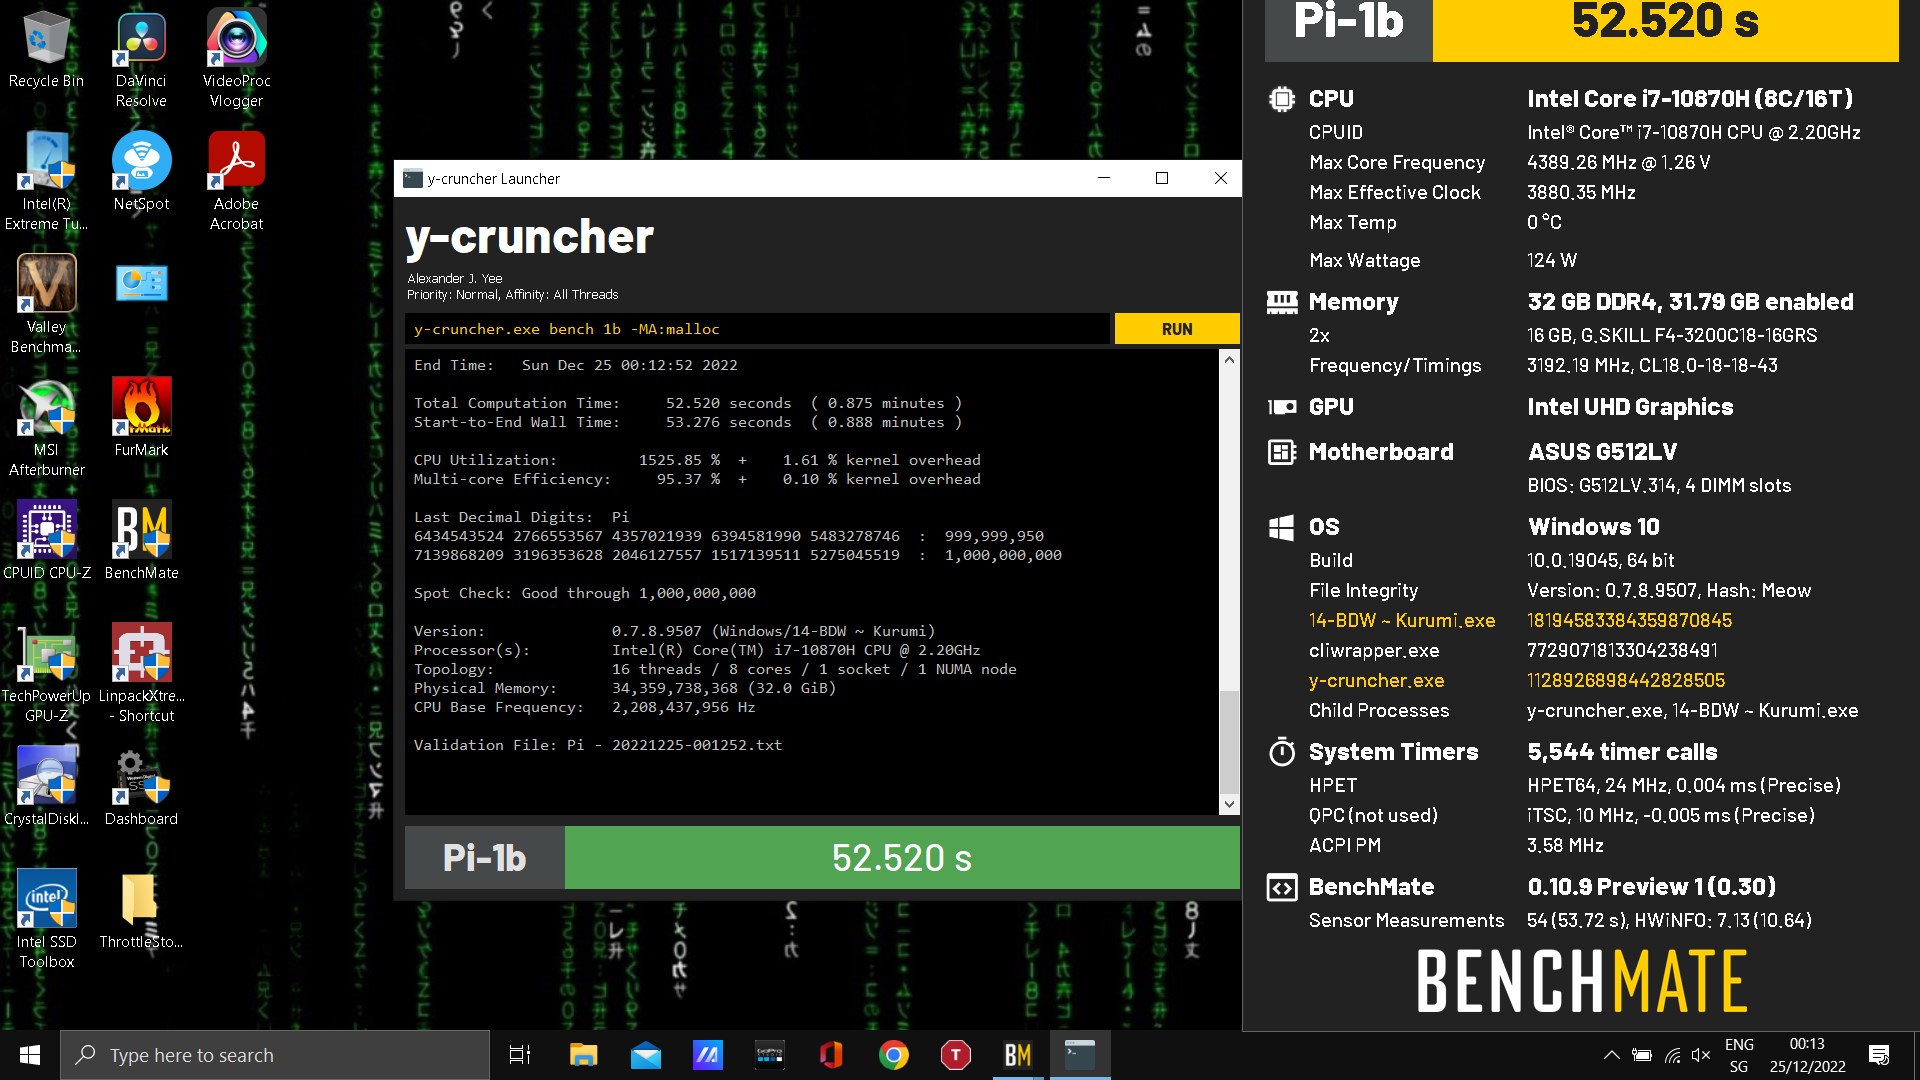Click System Timers stopwatch icon

tap(1281, 752)
